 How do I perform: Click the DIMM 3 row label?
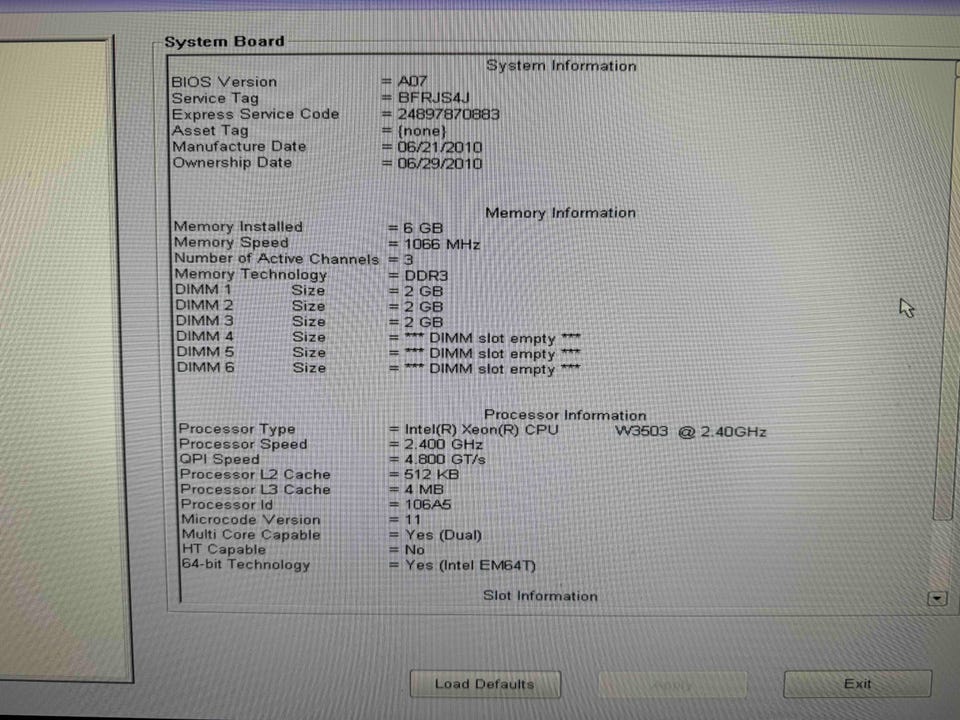point(204,321)
